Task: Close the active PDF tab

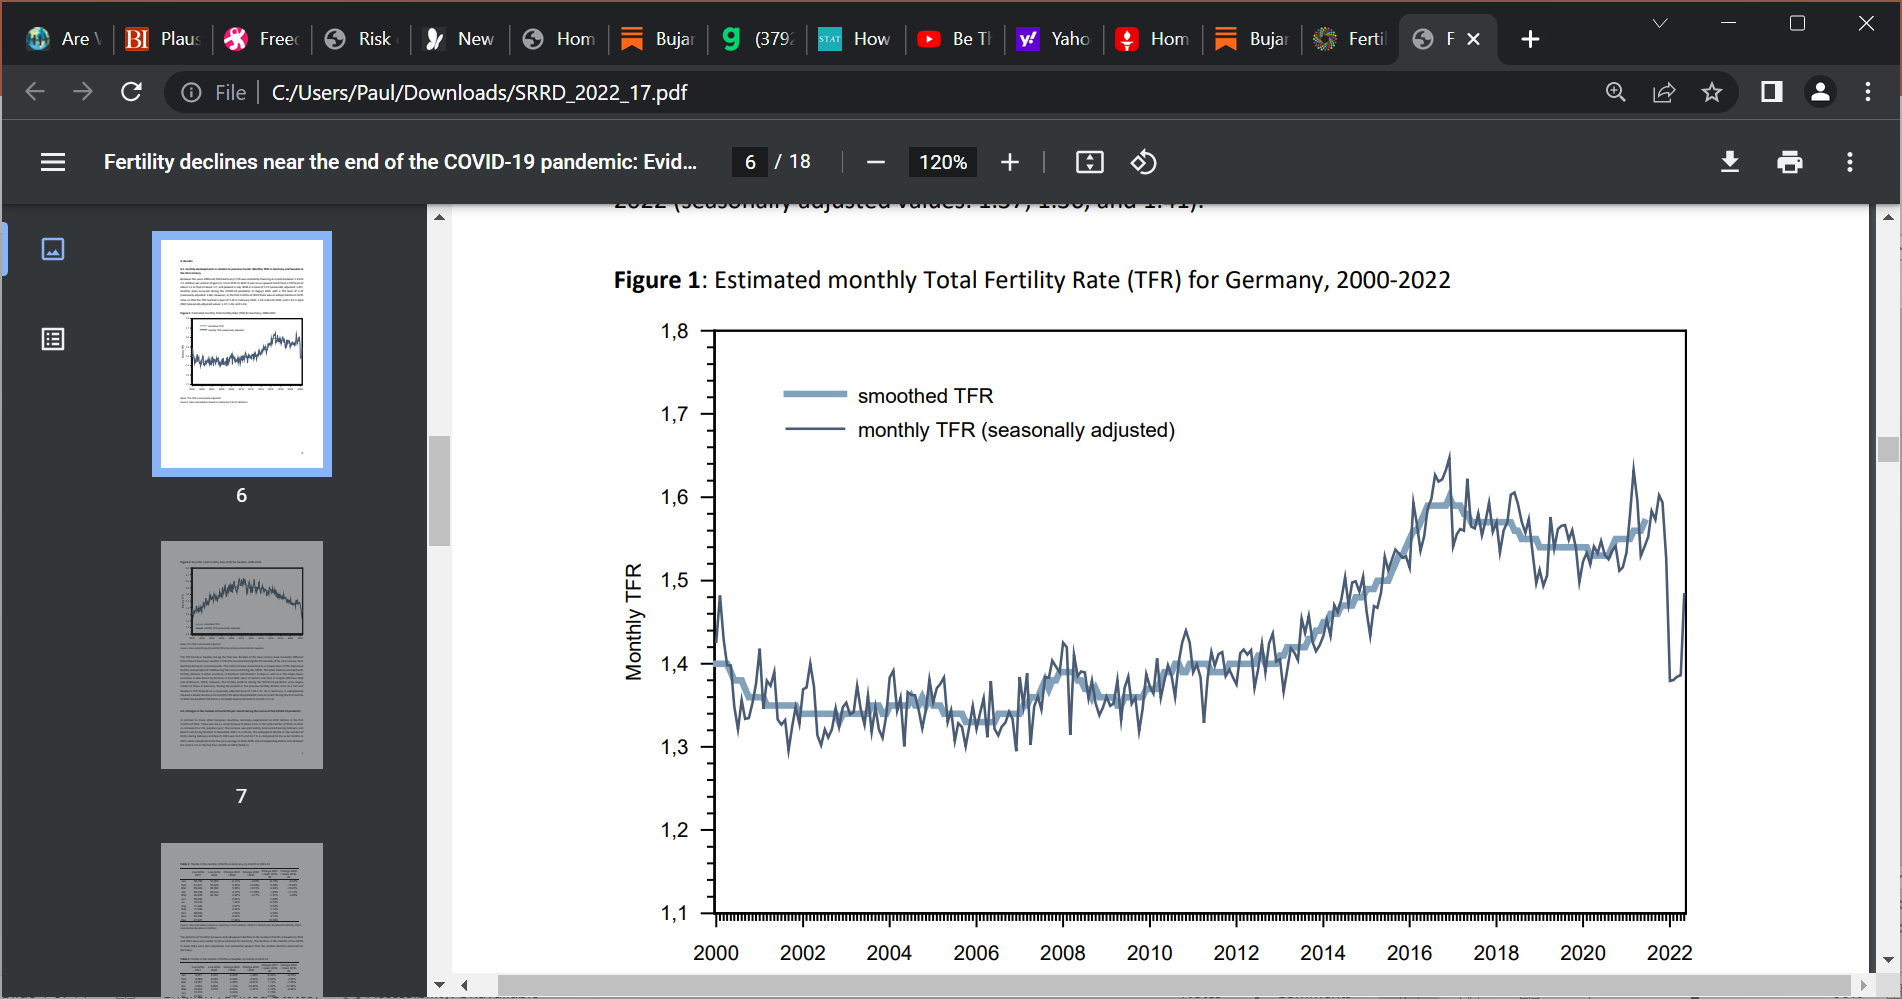Action: [1474, 39]
